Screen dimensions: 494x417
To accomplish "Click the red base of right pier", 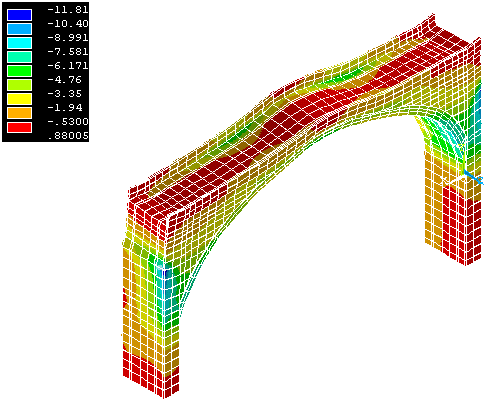I will click(x=462, y=227).
